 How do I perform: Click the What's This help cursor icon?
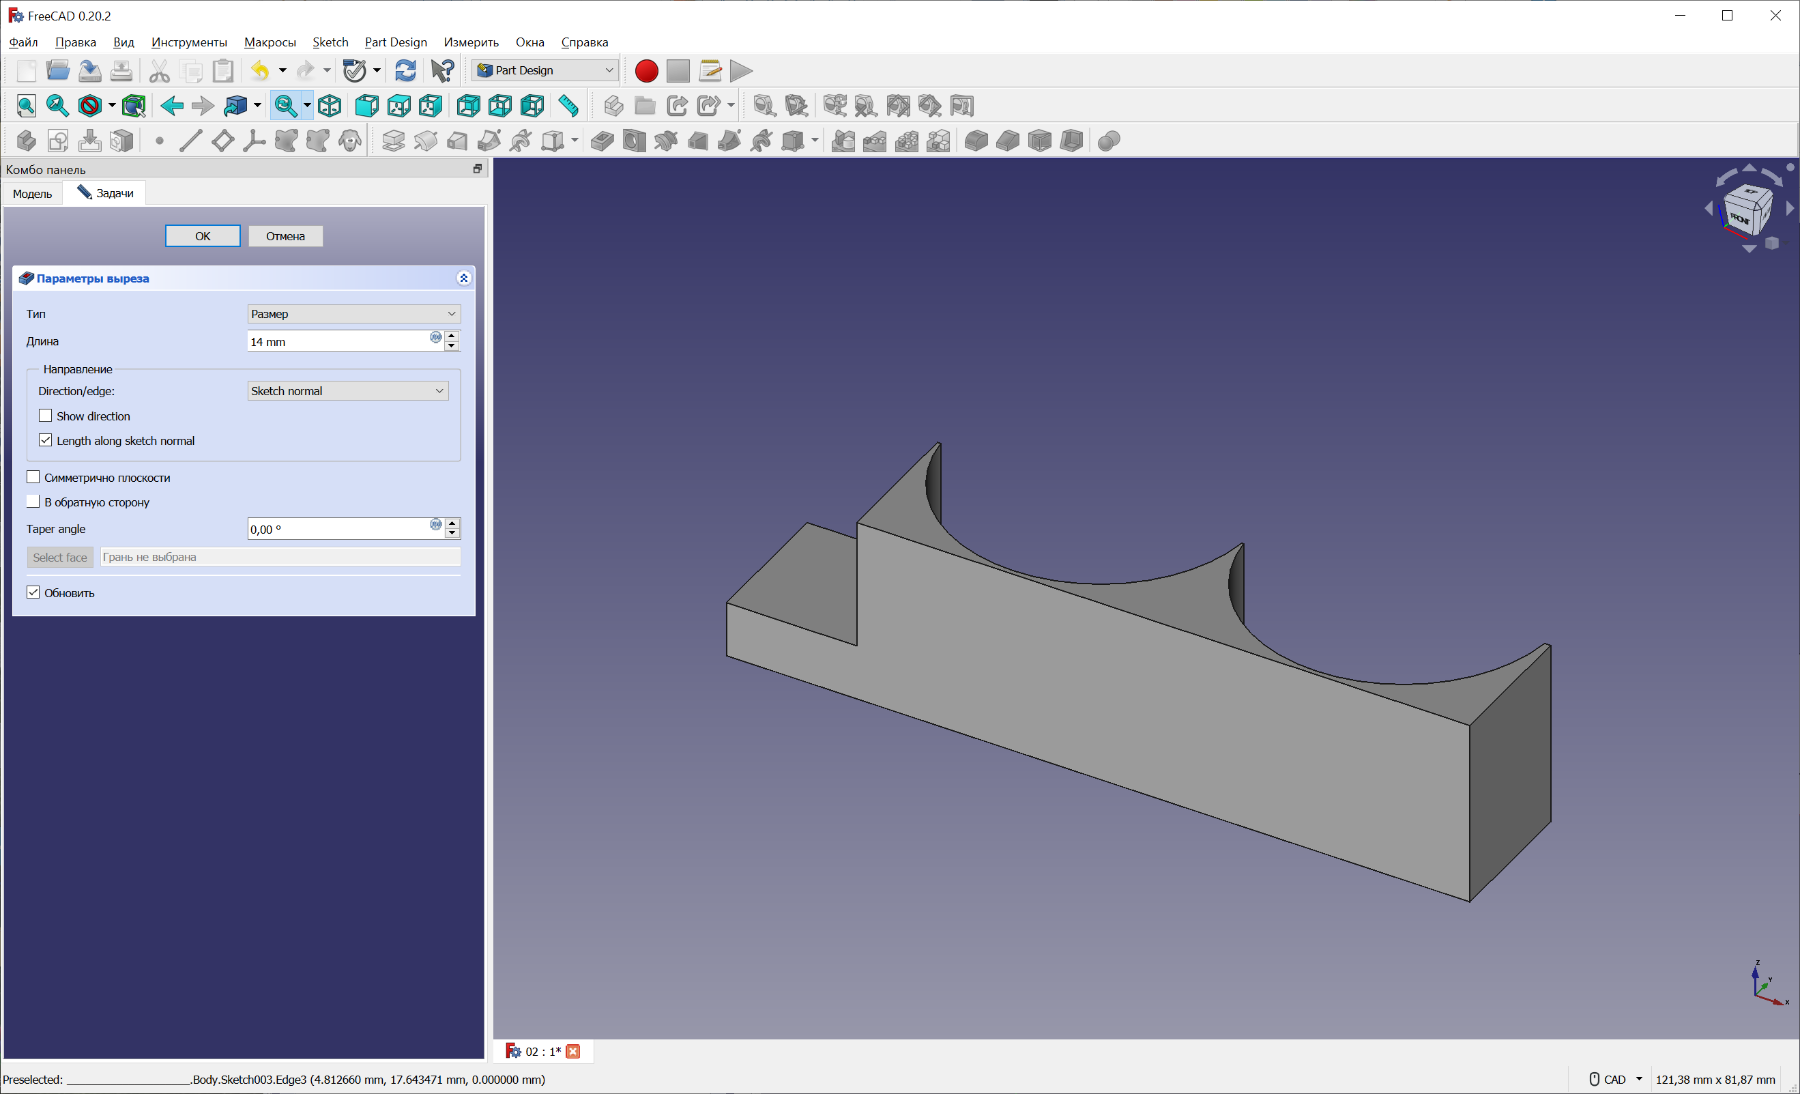pyautogui.click(x=442, y=70)
